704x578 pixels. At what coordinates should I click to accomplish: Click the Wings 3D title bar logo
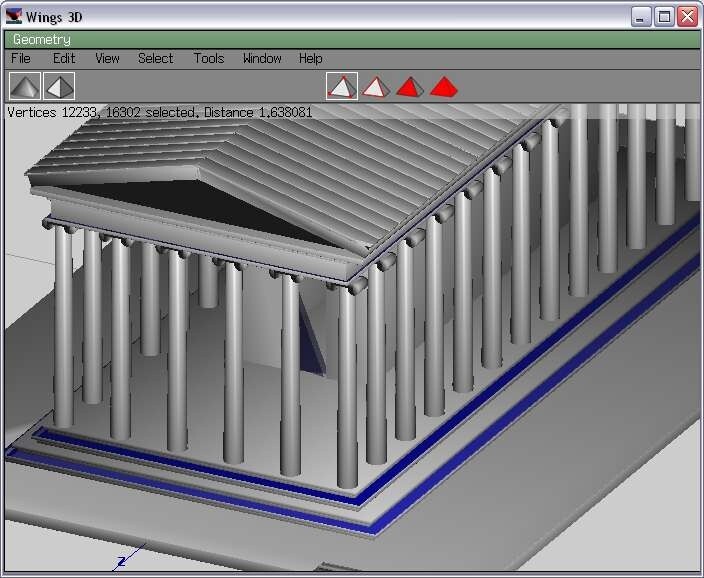14,16
